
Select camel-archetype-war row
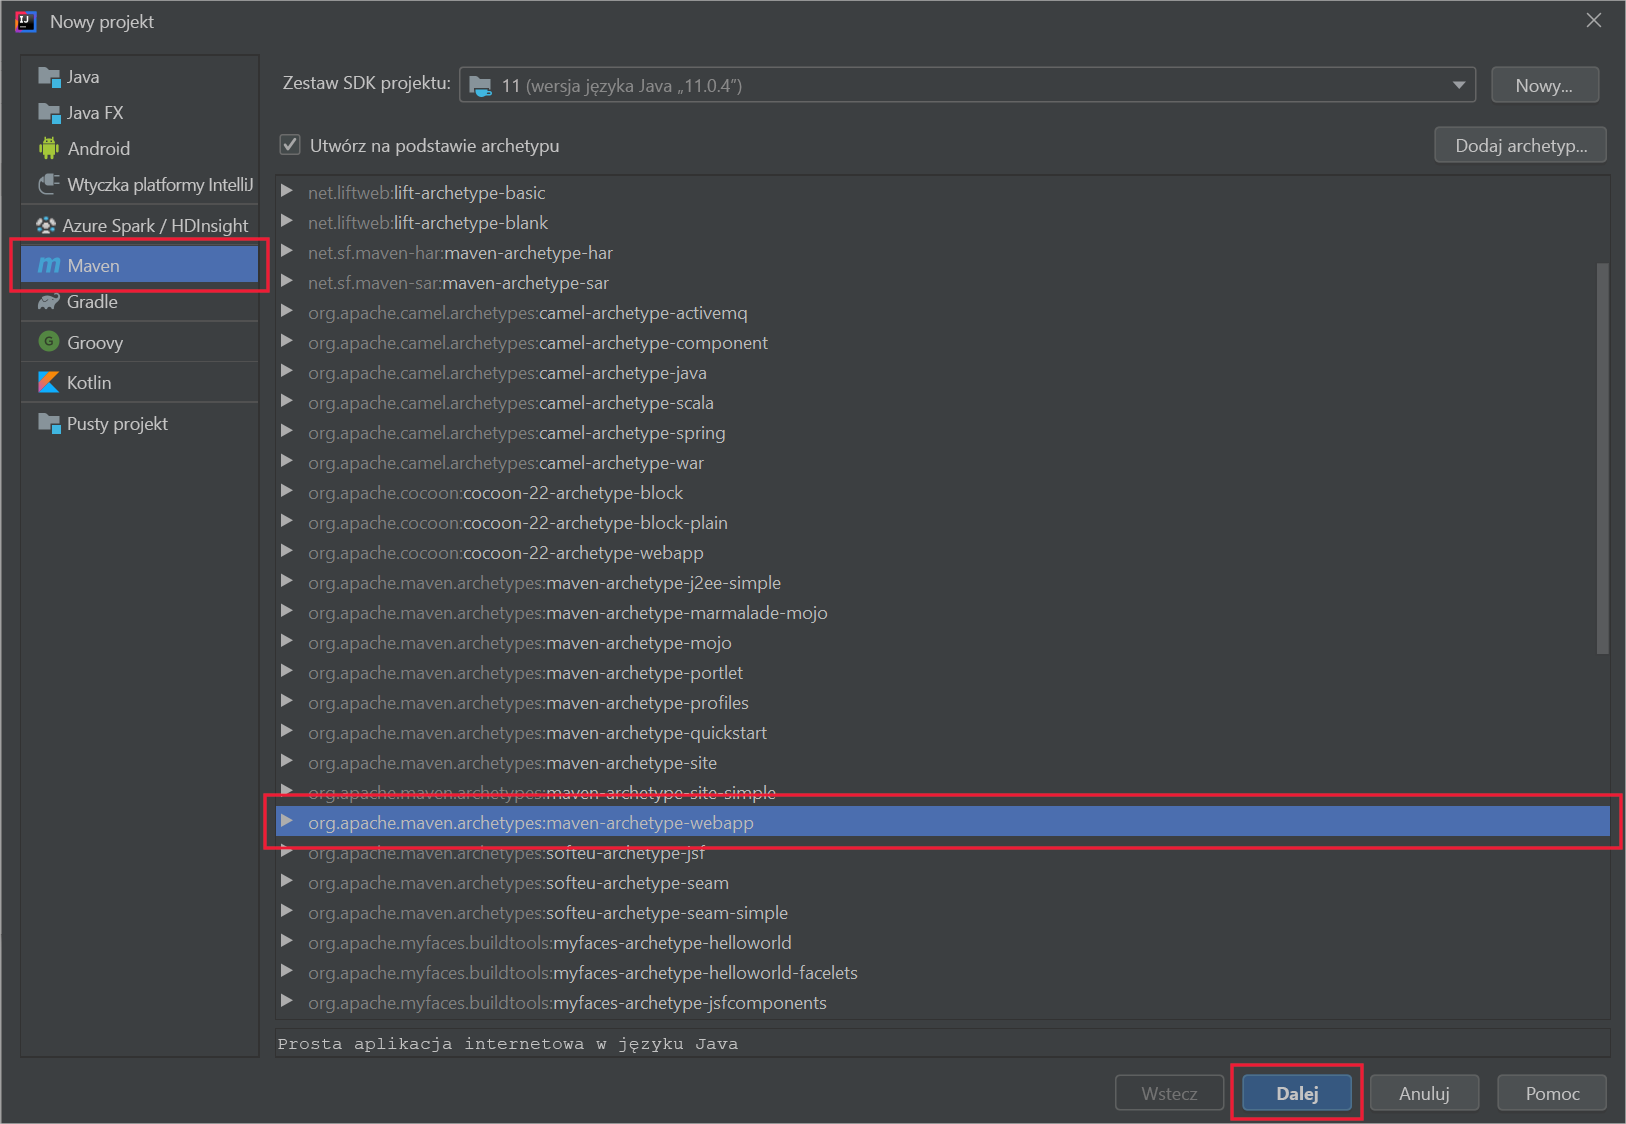click(942, 463)
